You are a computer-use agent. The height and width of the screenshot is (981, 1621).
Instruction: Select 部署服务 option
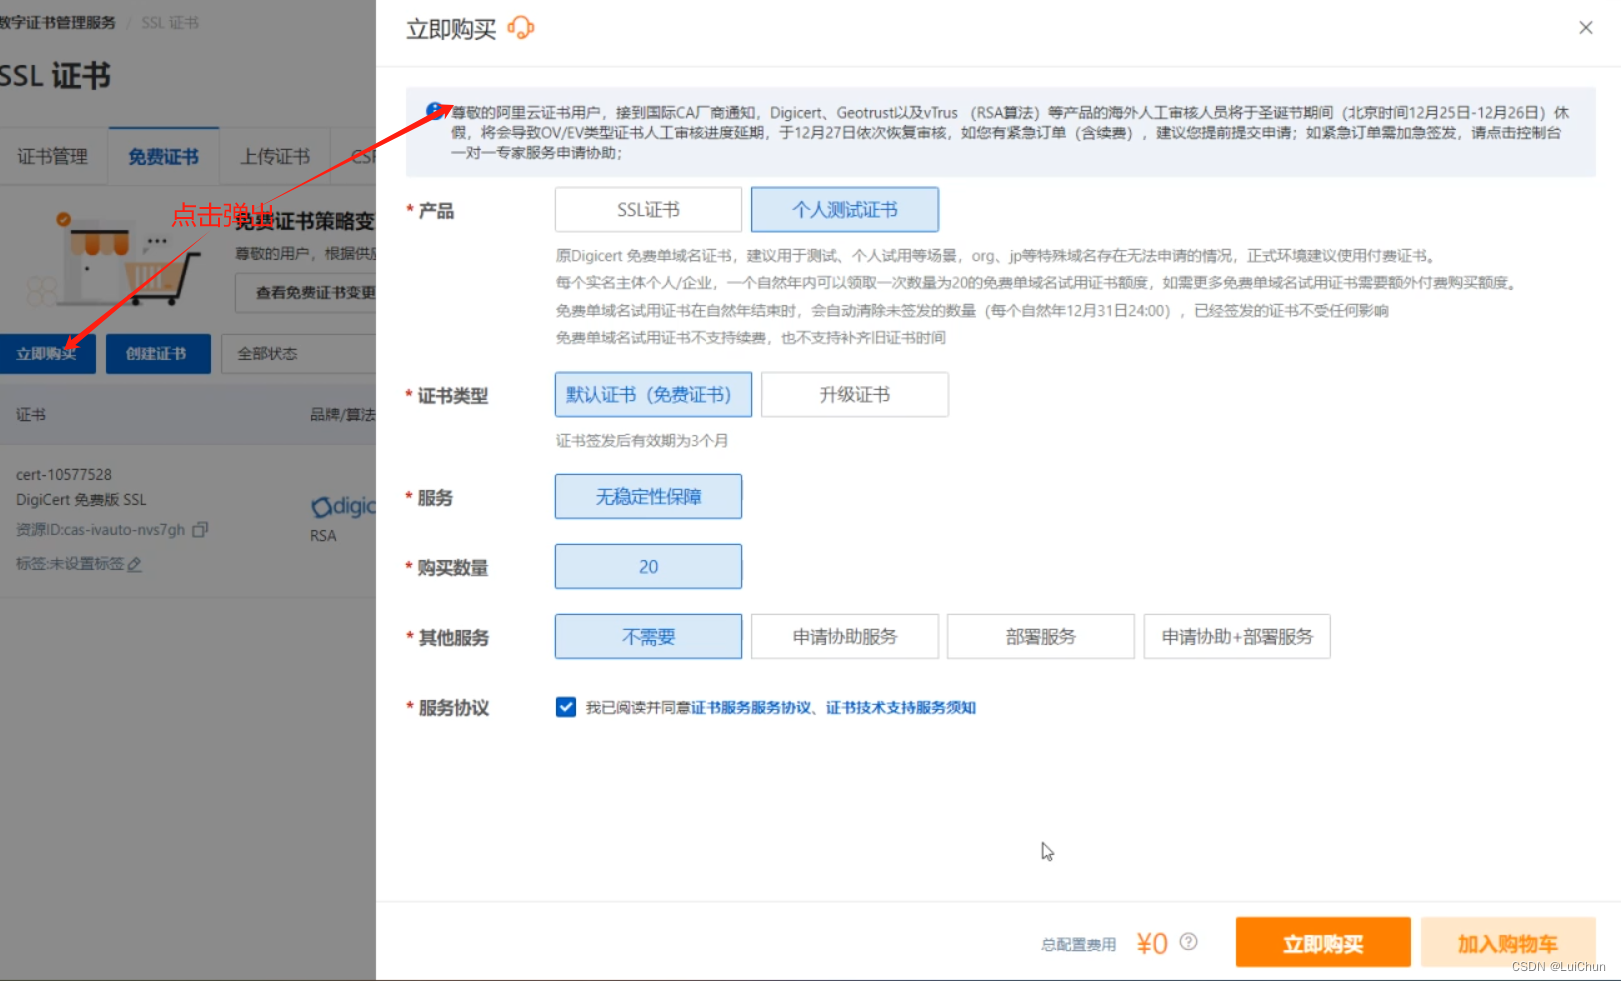[1041, 637]
